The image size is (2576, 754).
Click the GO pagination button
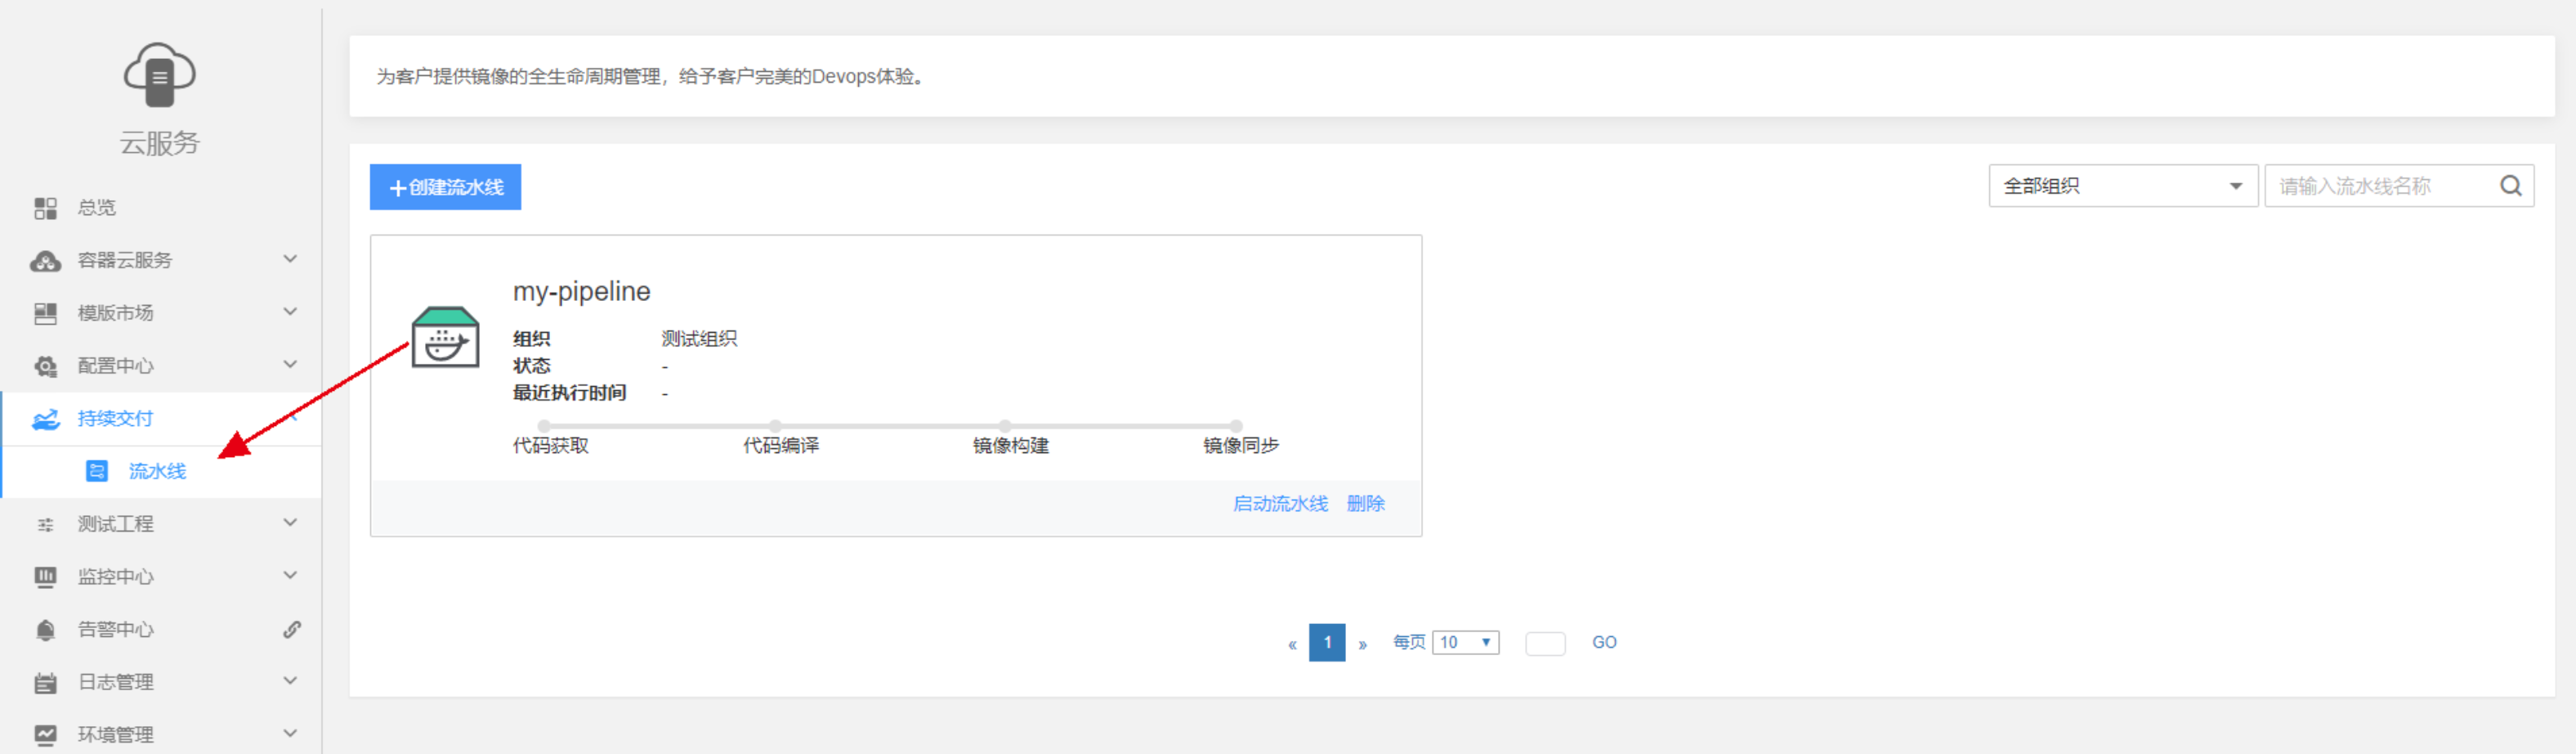(x=1604, y=643)
